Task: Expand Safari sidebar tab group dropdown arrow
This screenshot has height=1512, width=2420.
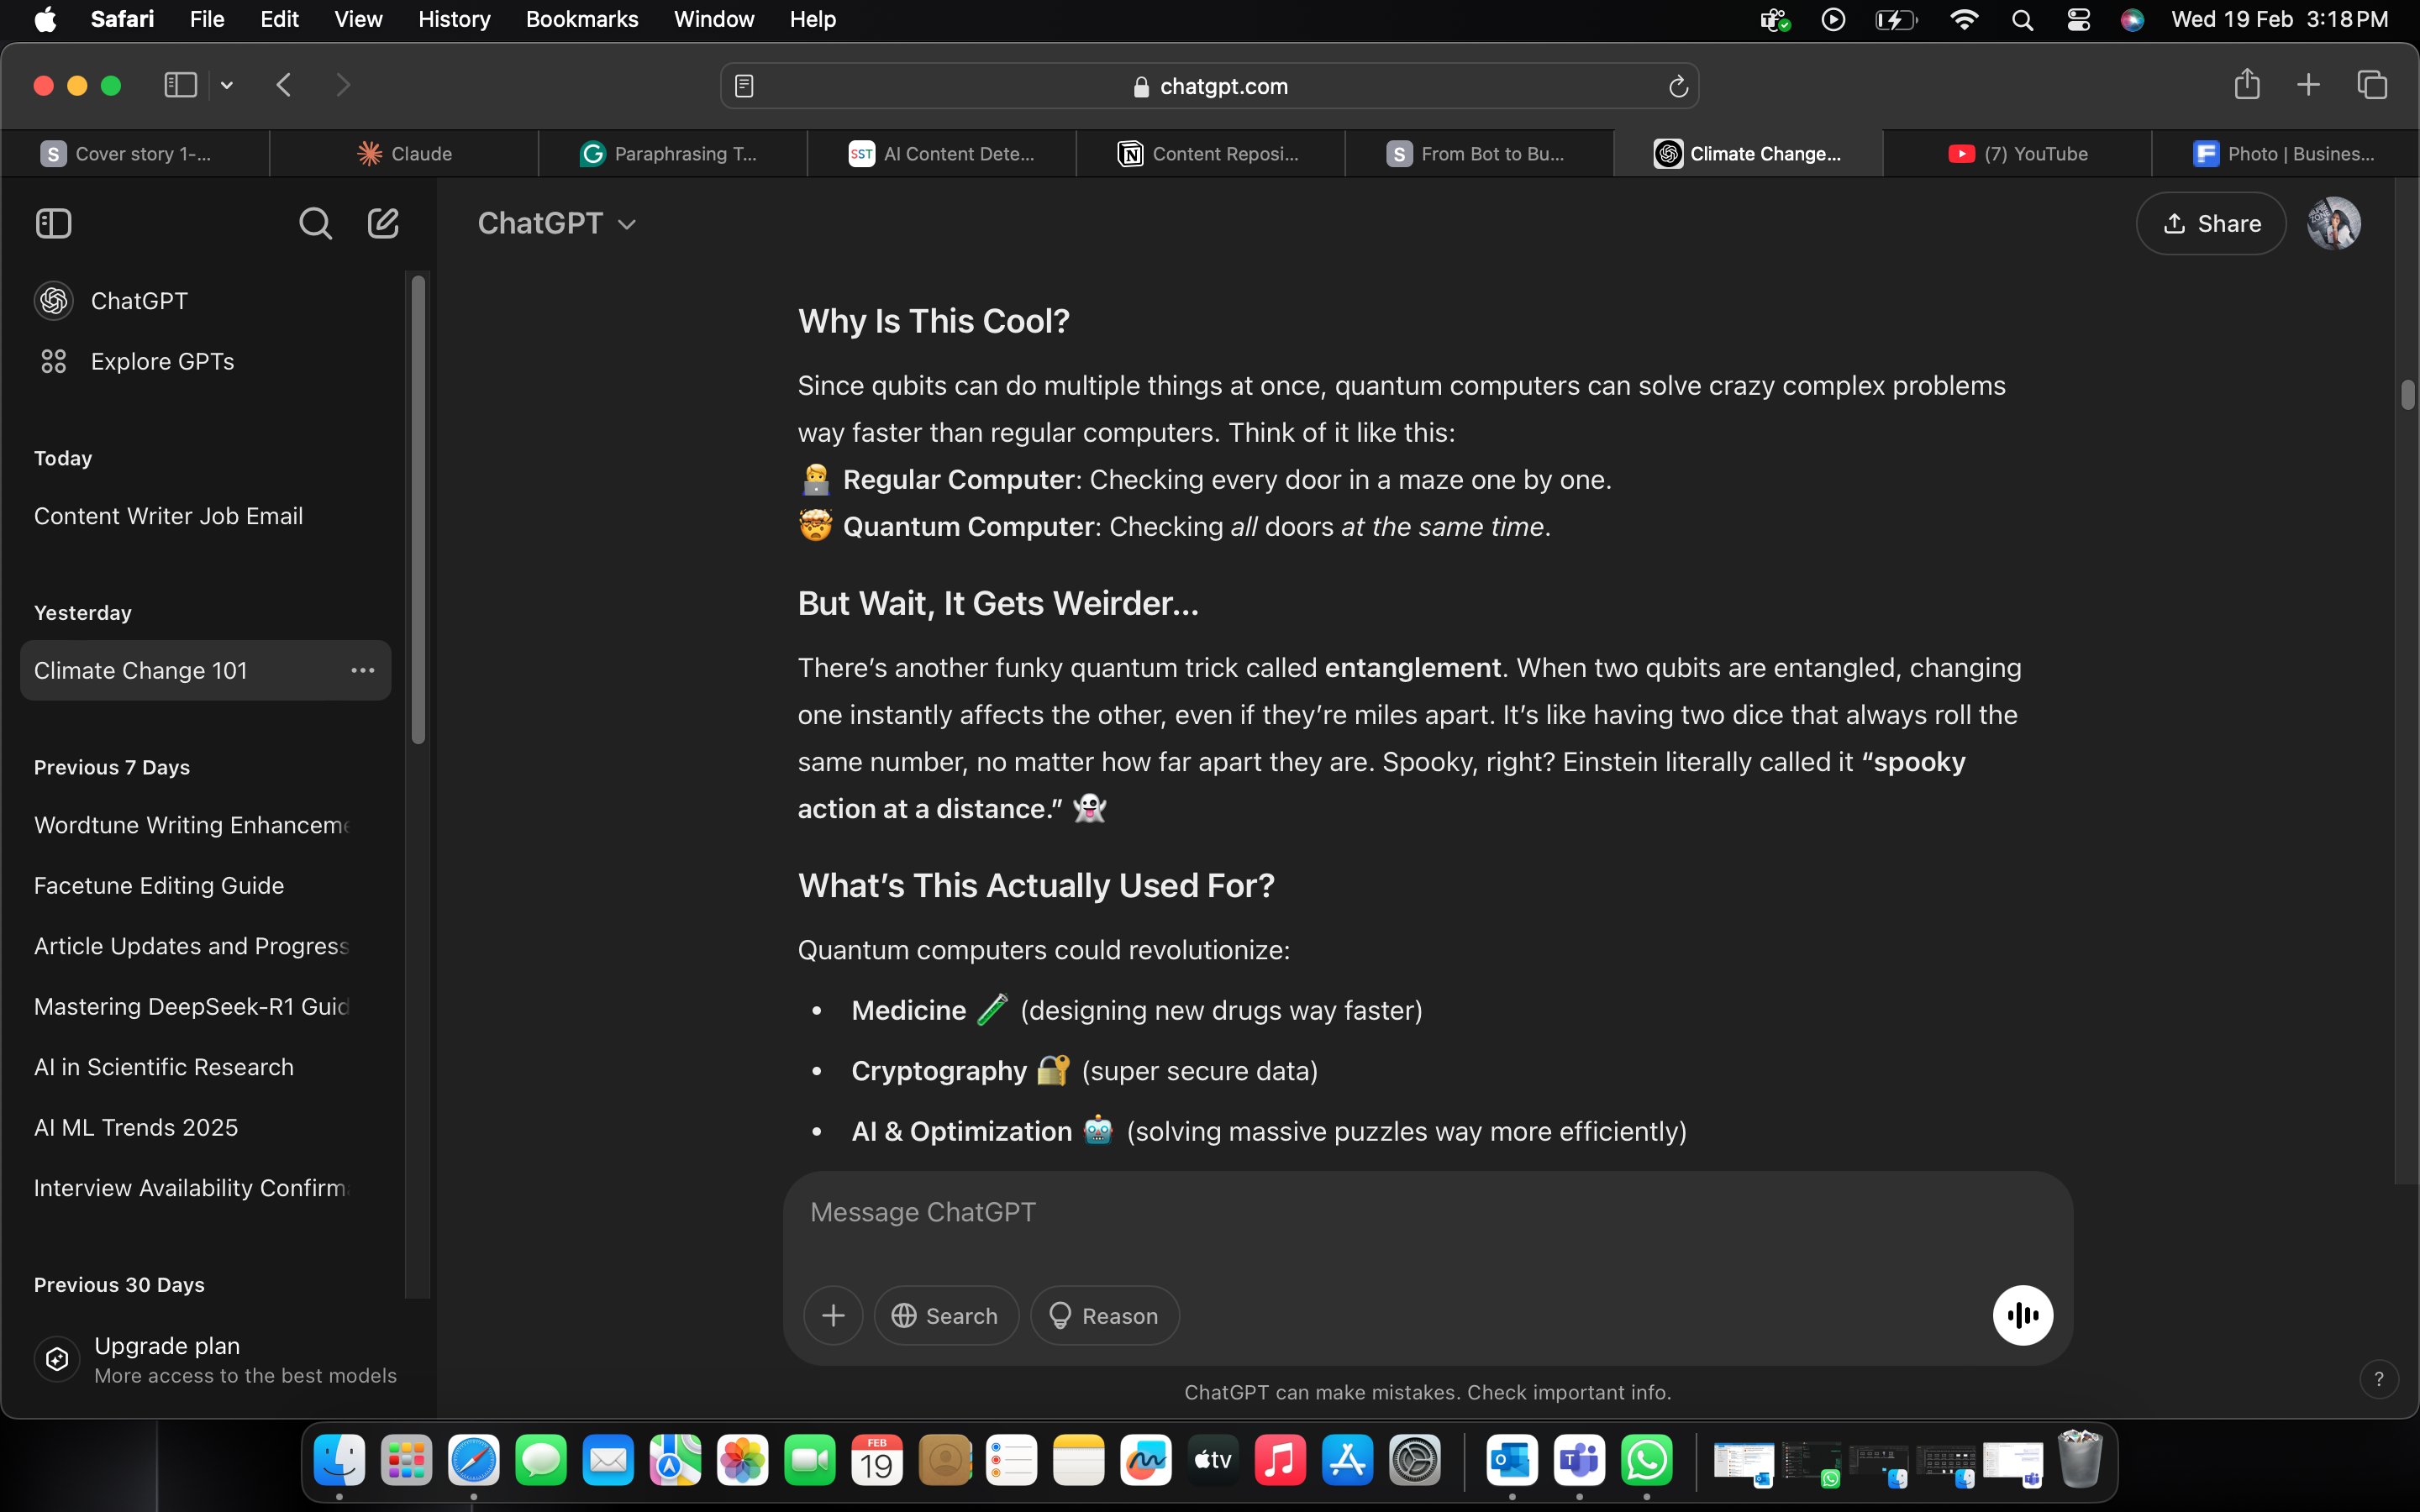Action: point(227,85)
